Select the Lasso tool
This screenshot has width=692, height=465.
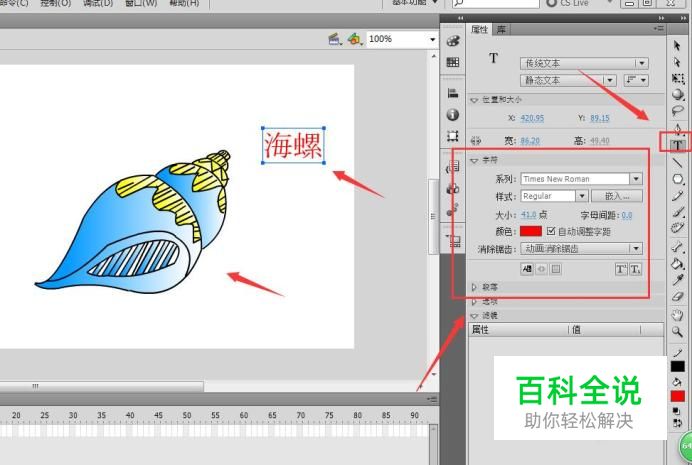point(677,111)
